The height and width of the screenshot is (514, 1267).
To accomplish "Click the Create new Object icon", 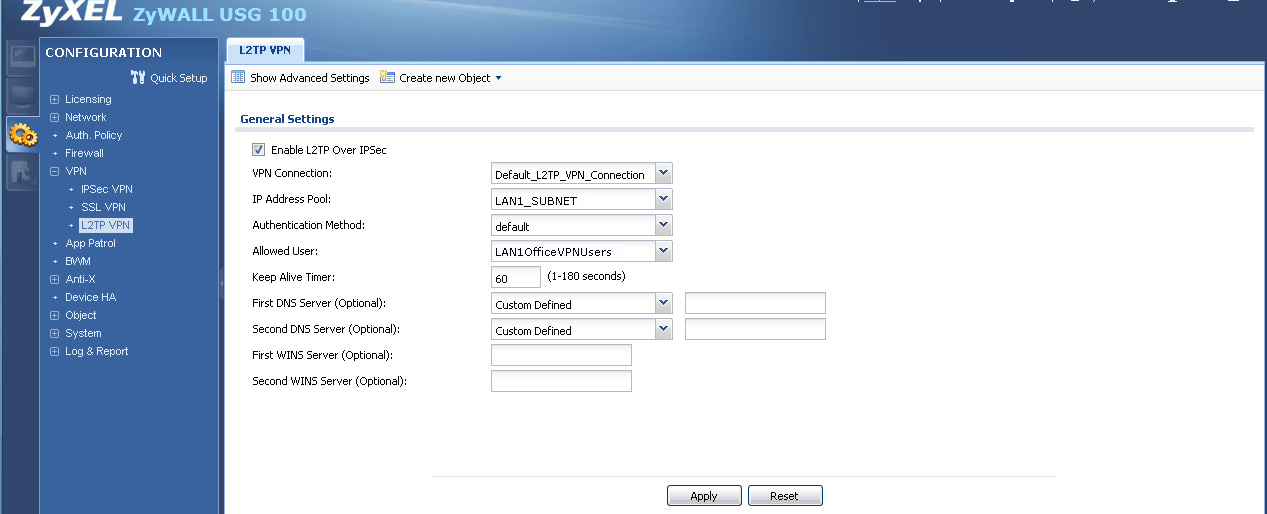I will point(387,78).
